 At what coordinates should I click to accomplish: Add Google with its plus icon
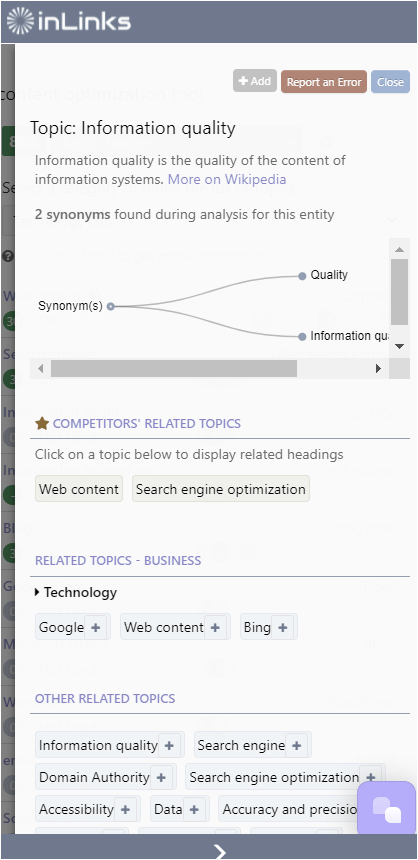point(95,627)
